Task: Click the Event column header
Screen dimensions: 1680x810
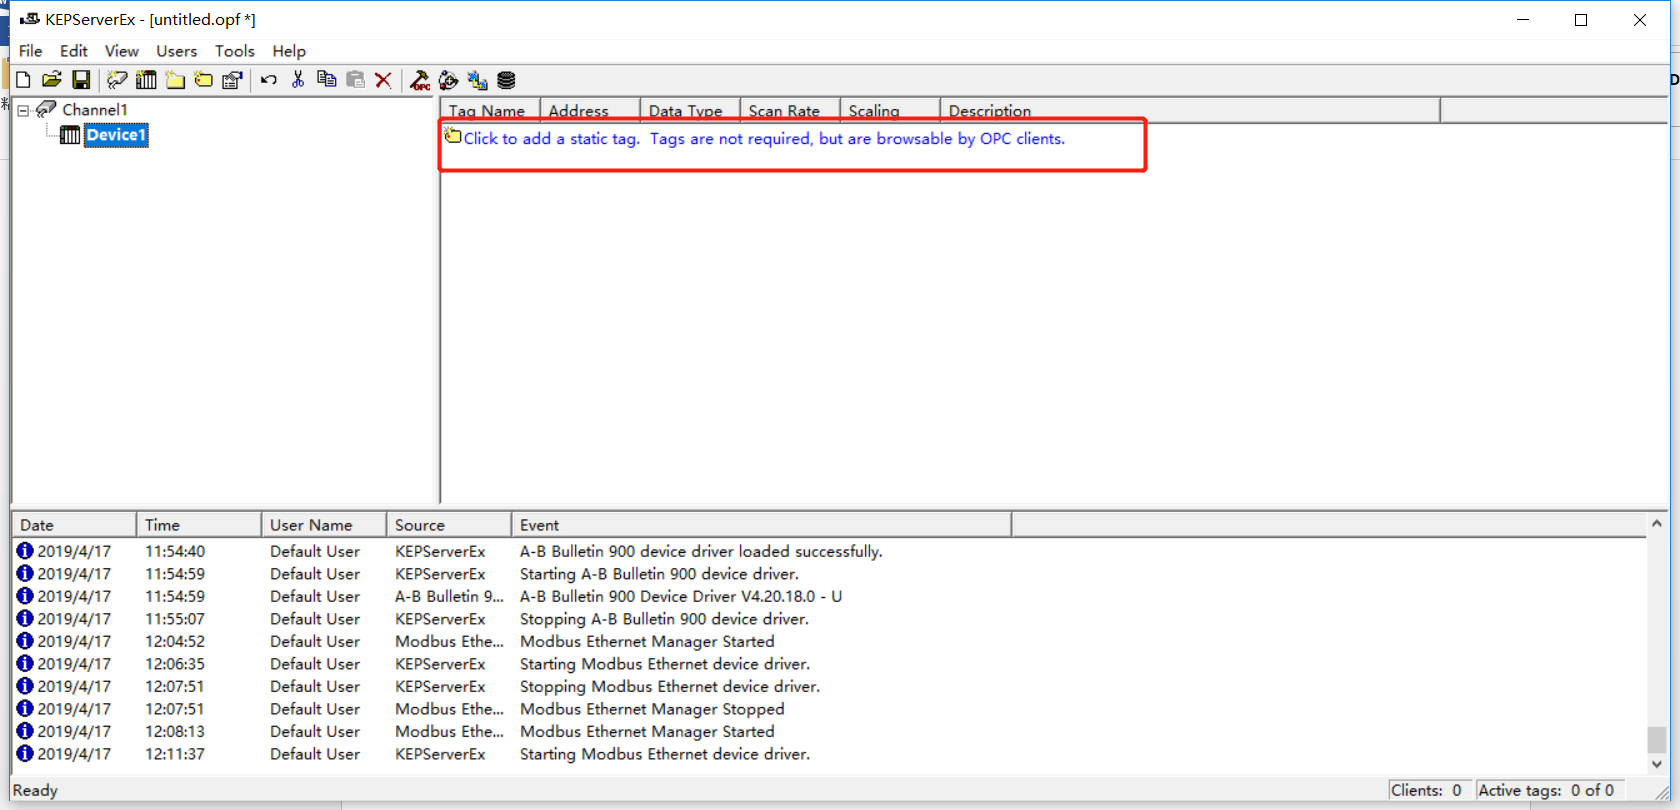Action: [x=761, y=524]
